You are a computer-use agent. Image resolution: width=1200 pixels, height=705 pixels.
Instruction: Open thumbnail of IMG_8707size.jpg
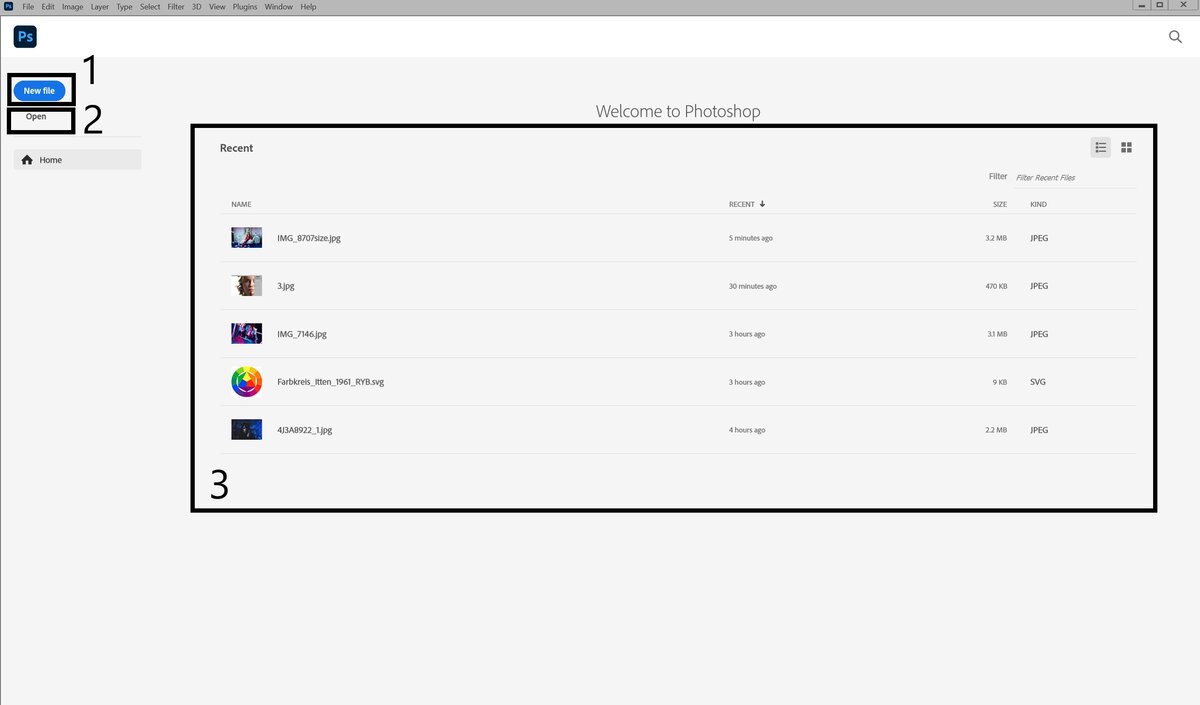coord(246,238)
